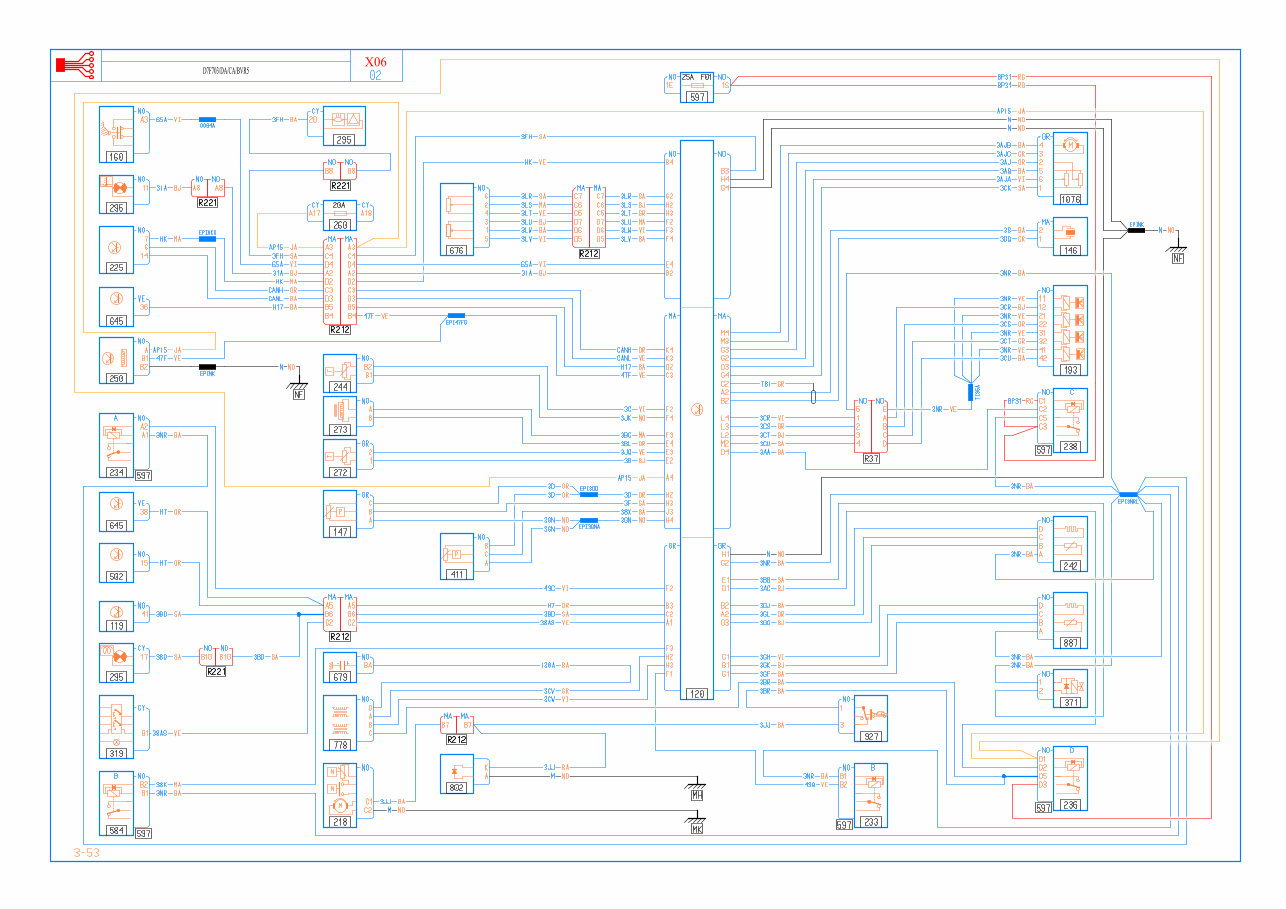Select ignition coil component 778
The width and height of the screenshot is (1286, 909).
339,723
